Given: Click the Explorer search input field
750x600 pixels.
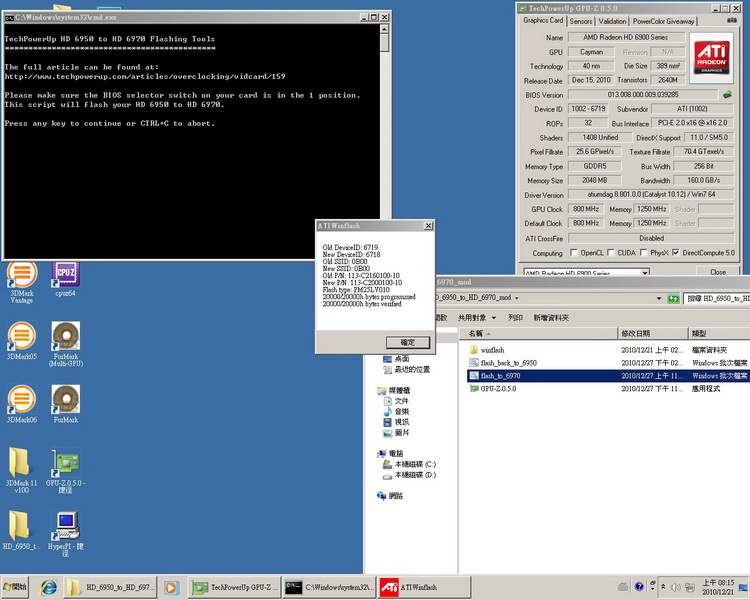Looking at the screenshot, I should pos(717,299).
